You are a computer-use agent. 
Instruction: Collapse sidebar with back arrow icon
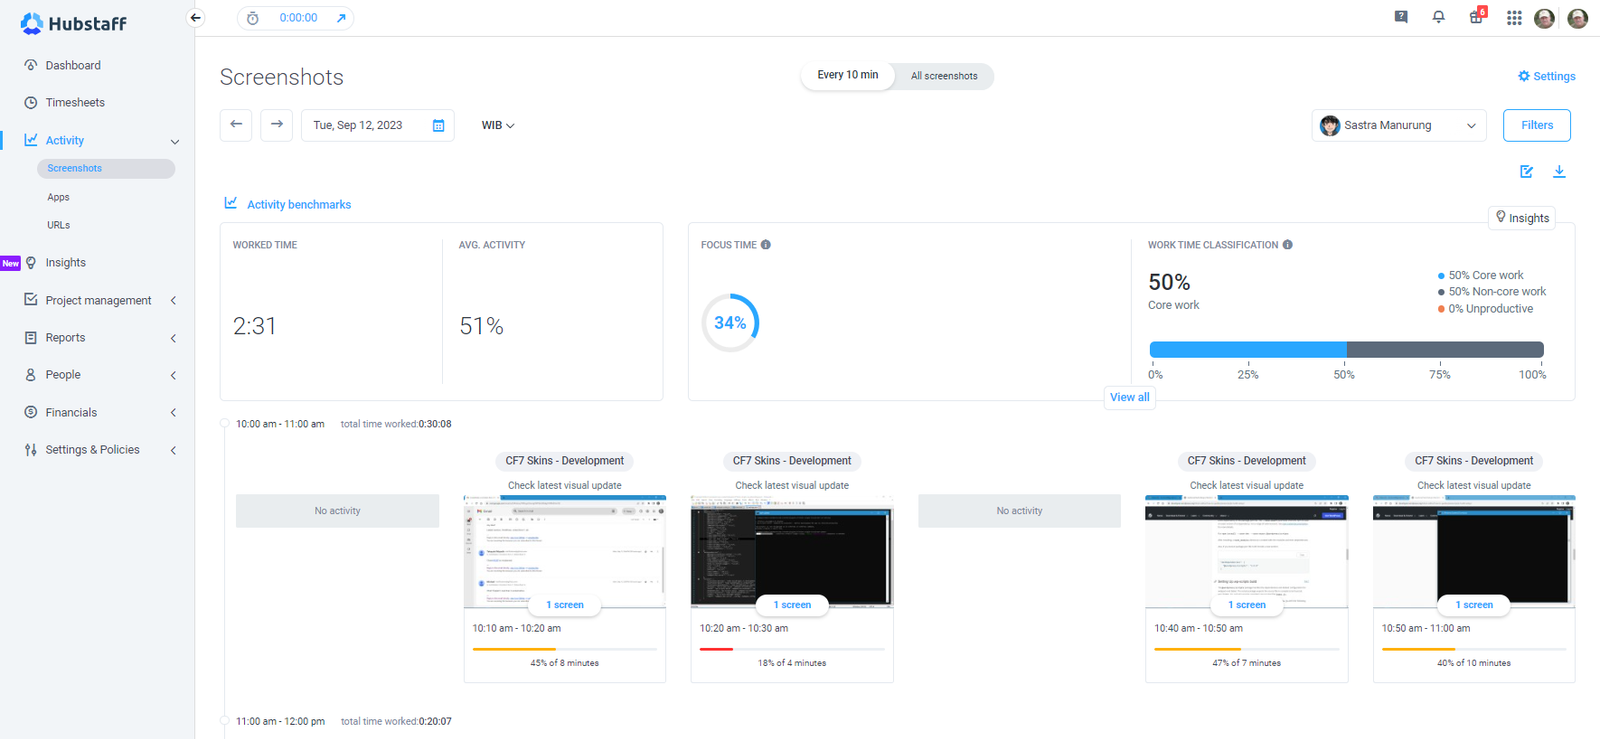pyautogui.click(x=196, y=18)
